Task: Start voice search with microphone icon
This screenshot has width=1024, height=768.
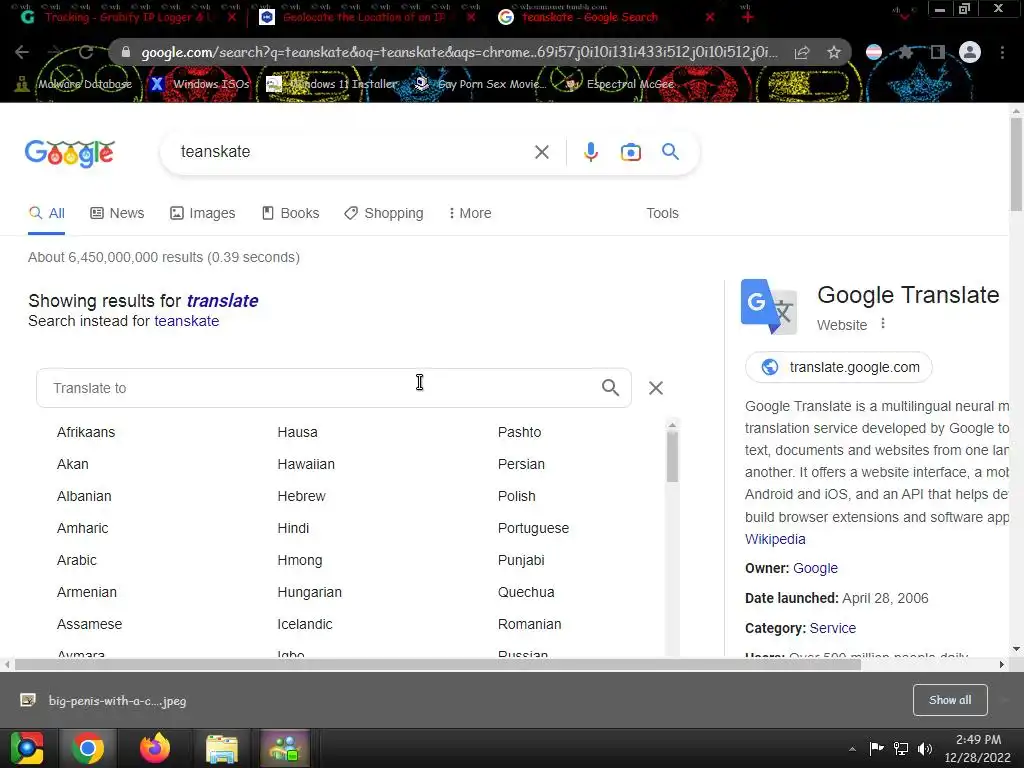Action: click(x=590, y=152)
